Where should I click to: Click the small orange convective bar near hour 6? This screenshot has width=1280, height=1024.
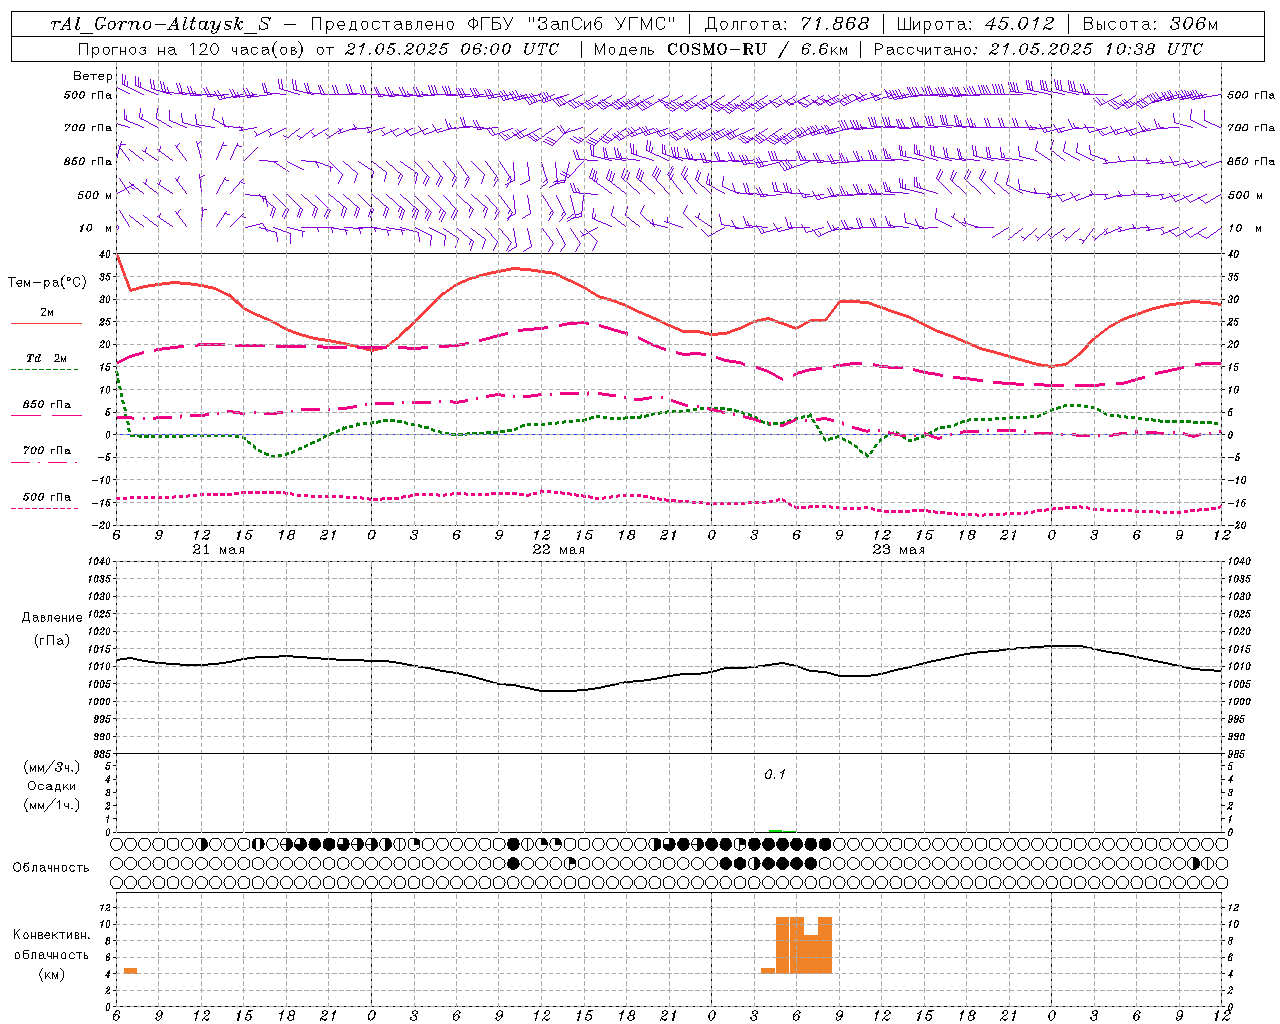point(130,970)
